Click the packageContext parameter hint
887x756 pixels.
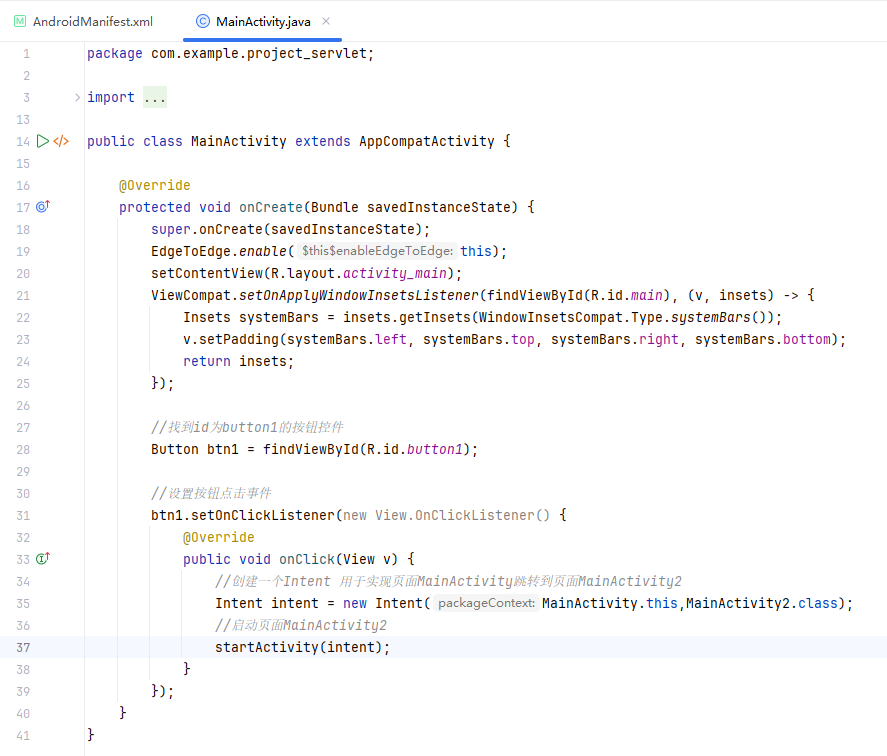pos(486,603)
